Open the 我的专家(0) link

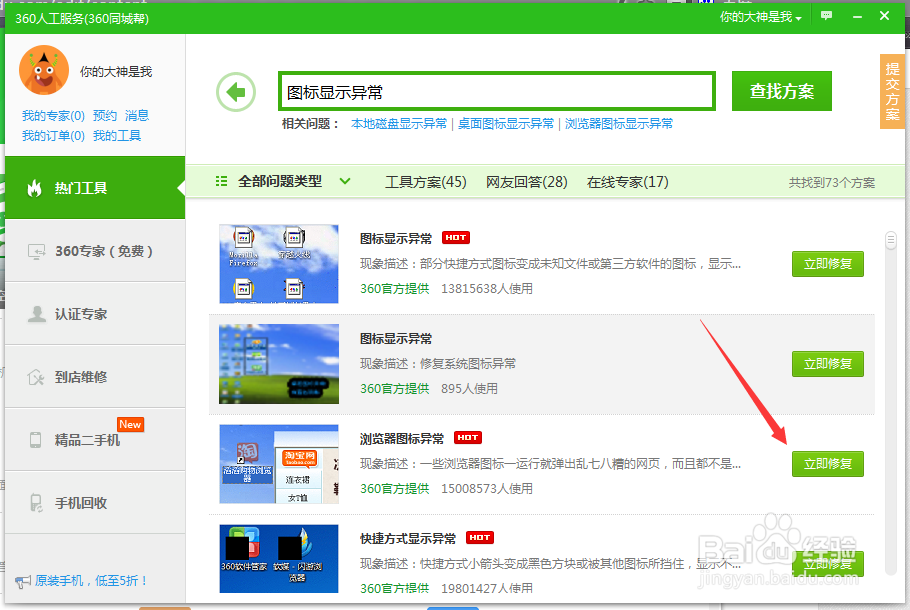(53, 116)
